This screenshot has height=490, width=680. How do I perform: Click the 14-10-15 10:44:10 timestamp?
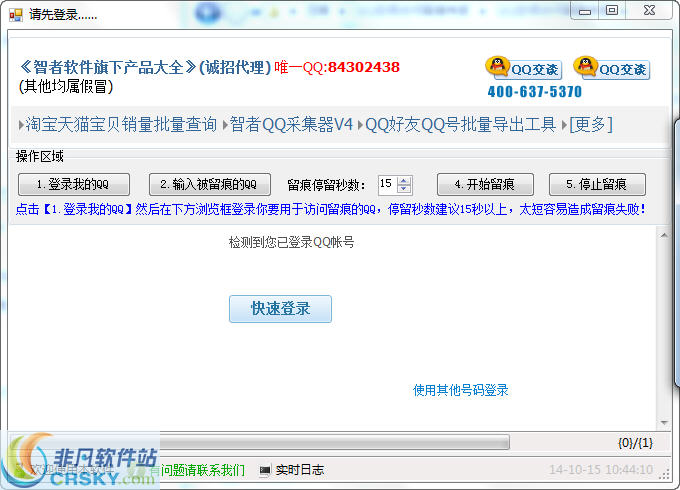tap(601, 470)
